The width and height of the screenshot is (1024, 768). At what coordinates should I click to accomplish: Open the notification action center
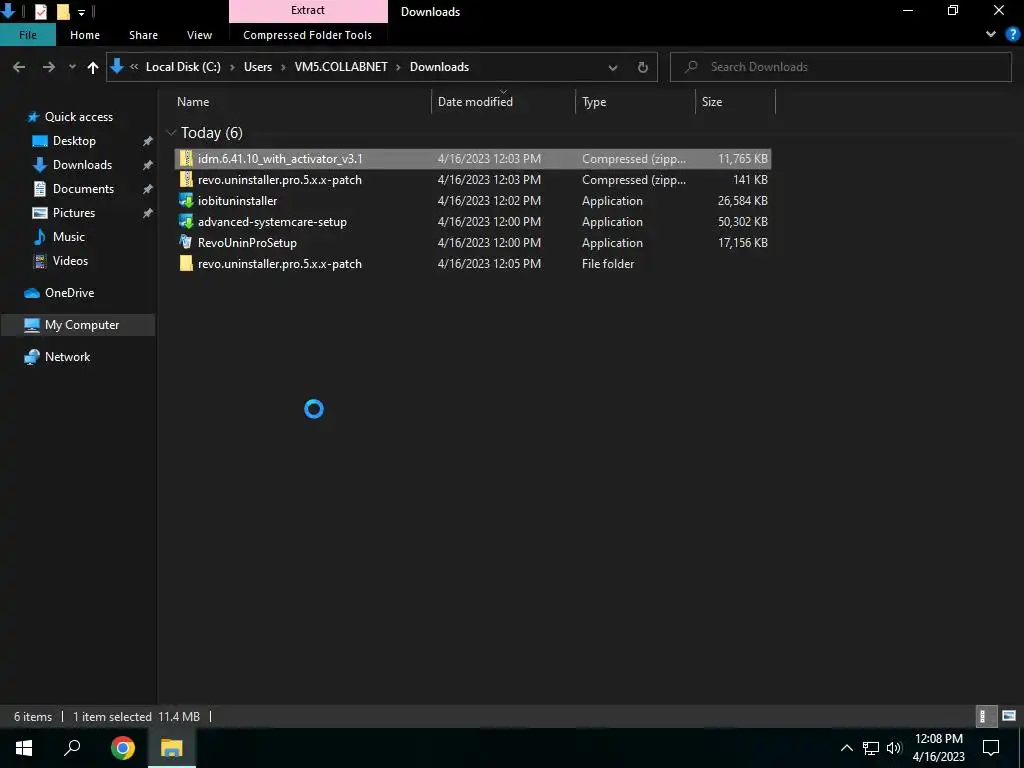pos(991,748)
